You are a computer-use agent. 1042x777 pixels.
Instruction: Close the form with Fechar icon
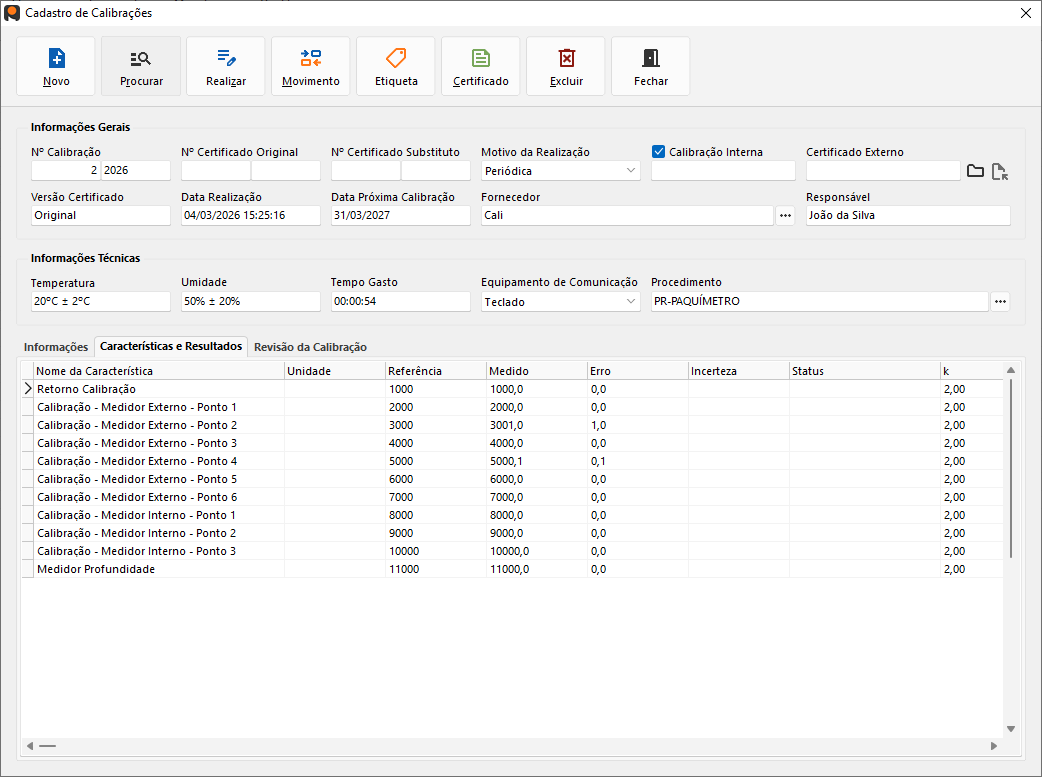(x=651, y=66)
